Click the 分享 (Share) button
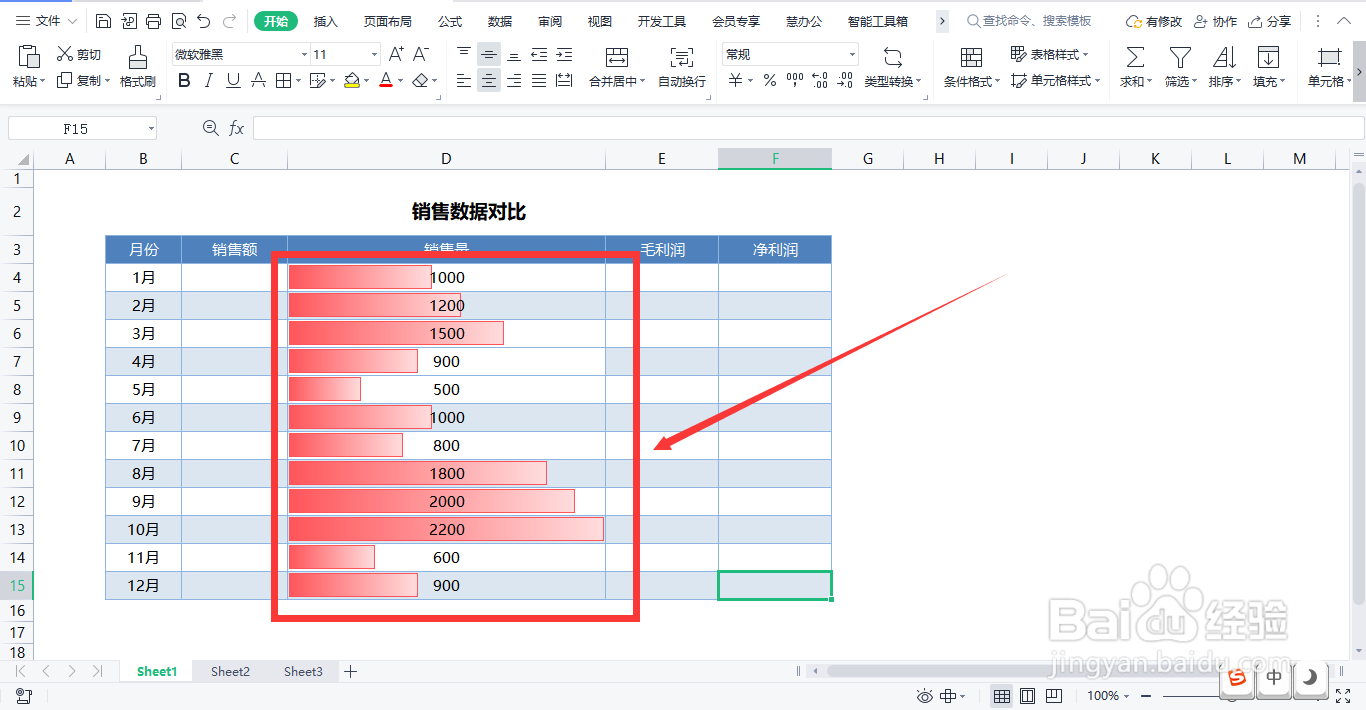1366x710 pixels. [1270, 21]
